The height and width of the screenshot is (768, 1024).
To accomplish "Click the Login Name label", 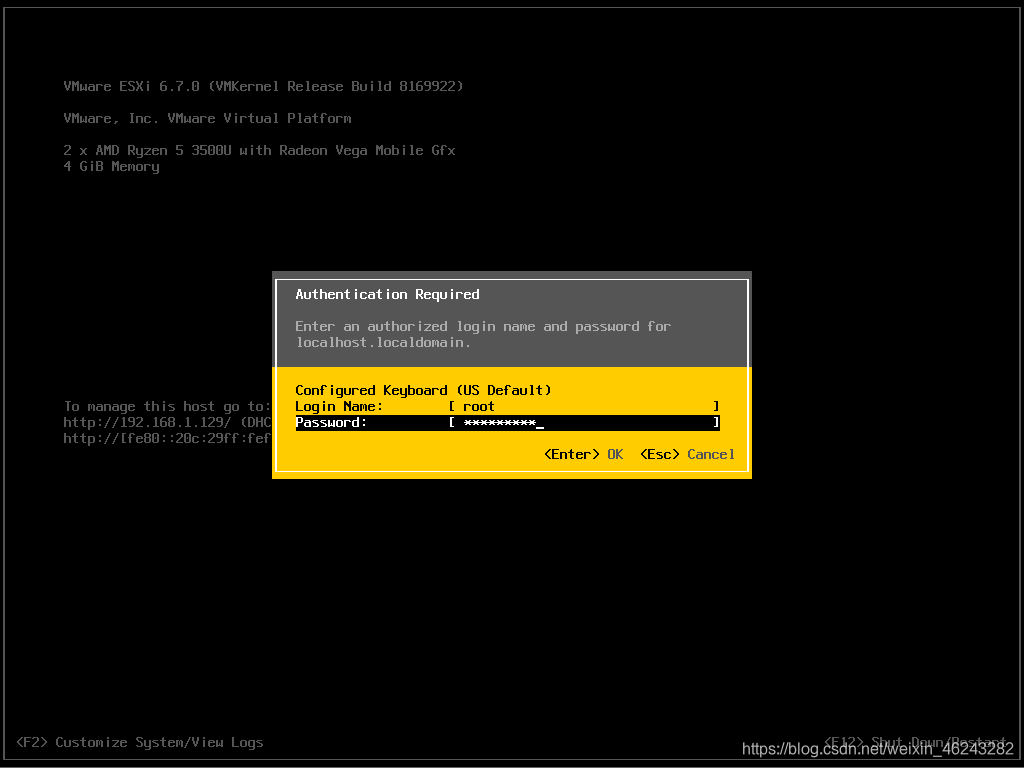I will (x=339, y=406).
